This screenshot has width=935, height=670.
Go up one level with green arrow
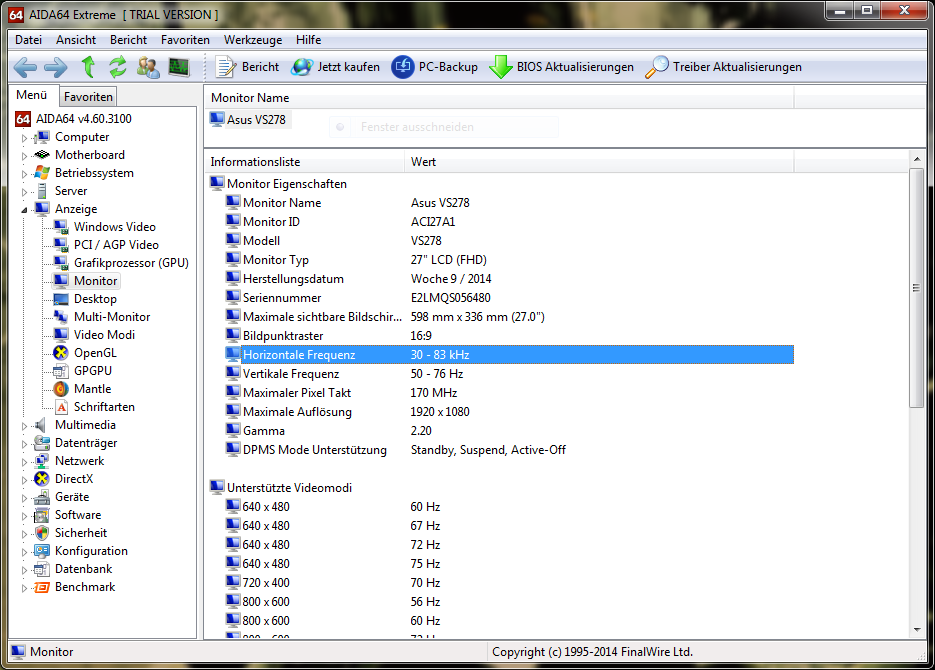(x=88, y=67)
